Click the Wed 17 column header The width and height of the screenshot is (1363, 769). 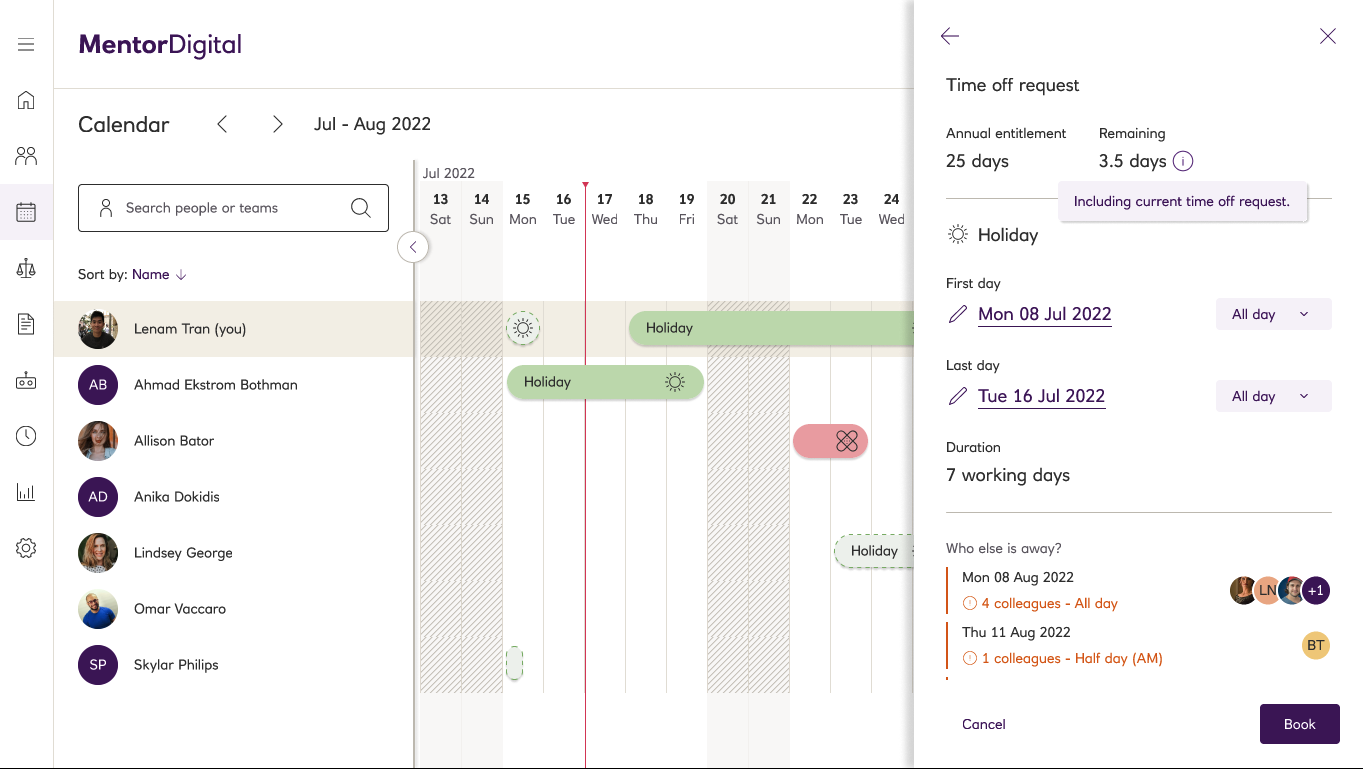click(x=604, y=209)
